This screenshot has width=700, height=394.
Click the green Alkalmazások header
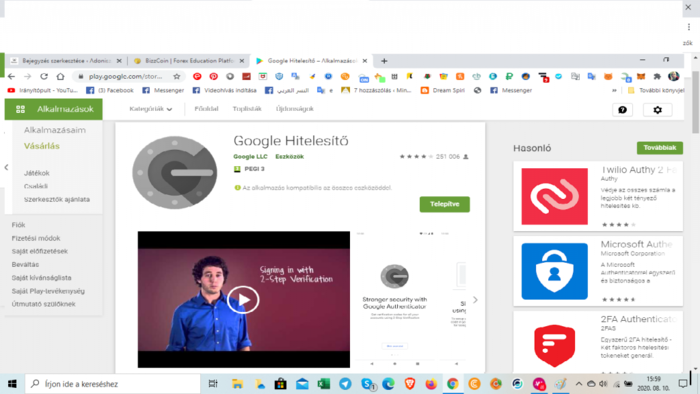tap(54, 109)
